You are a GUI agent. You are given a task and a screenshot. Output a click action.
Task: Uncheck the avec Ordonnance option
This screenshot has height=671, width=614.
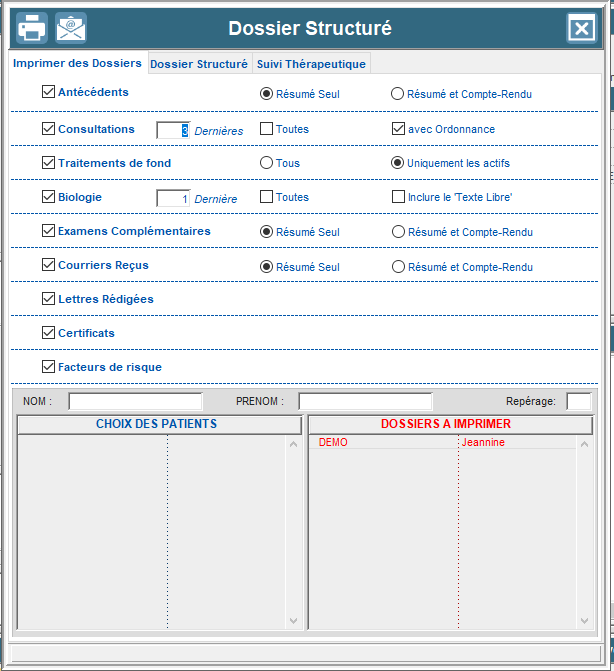pyautogui.click(x=398, y=129)
